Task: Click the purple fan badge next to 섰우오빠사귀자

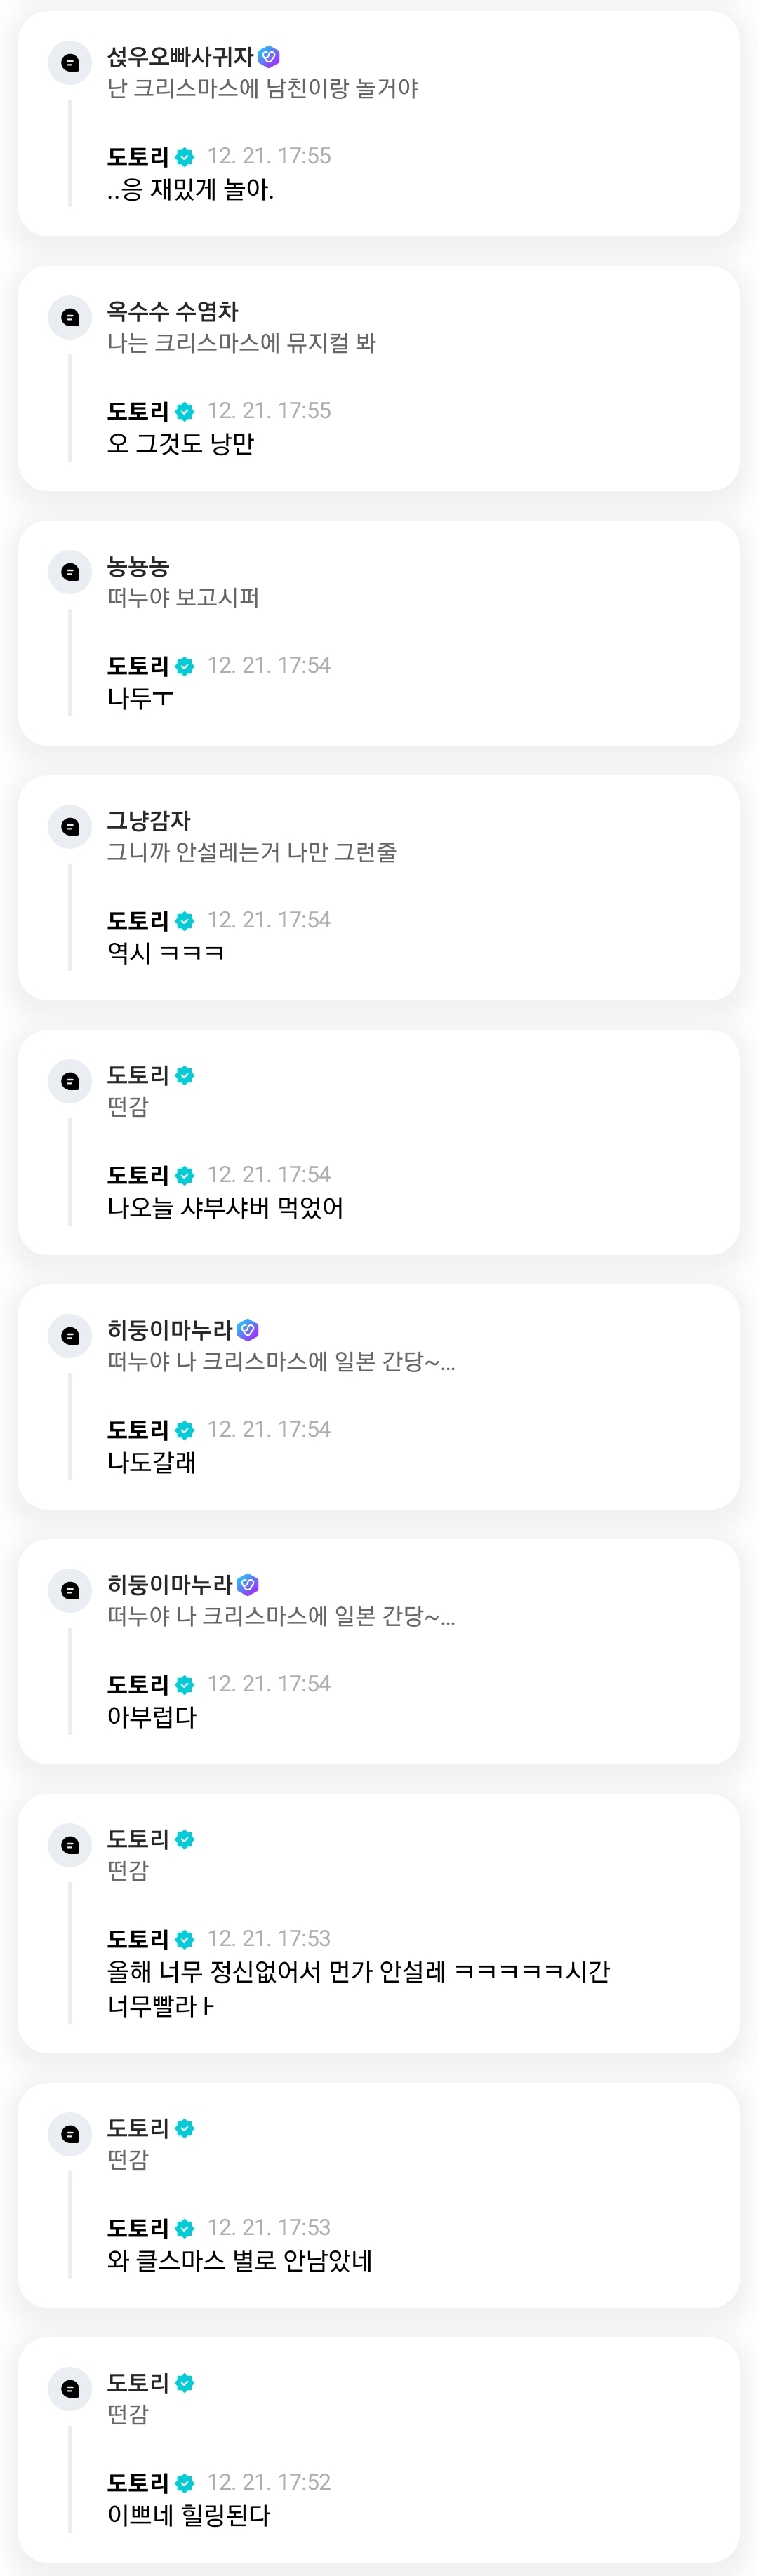Action: click(269, 57)
